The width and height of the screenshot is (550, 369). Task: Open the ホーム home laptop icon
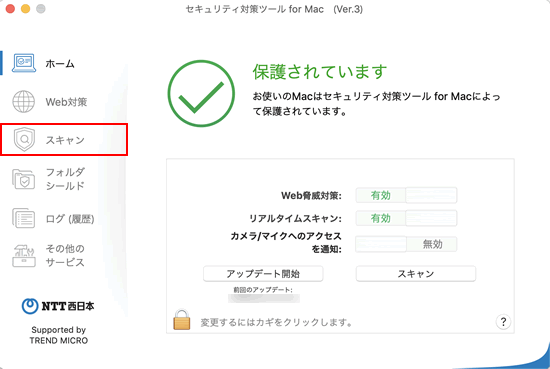pos(24,63)
